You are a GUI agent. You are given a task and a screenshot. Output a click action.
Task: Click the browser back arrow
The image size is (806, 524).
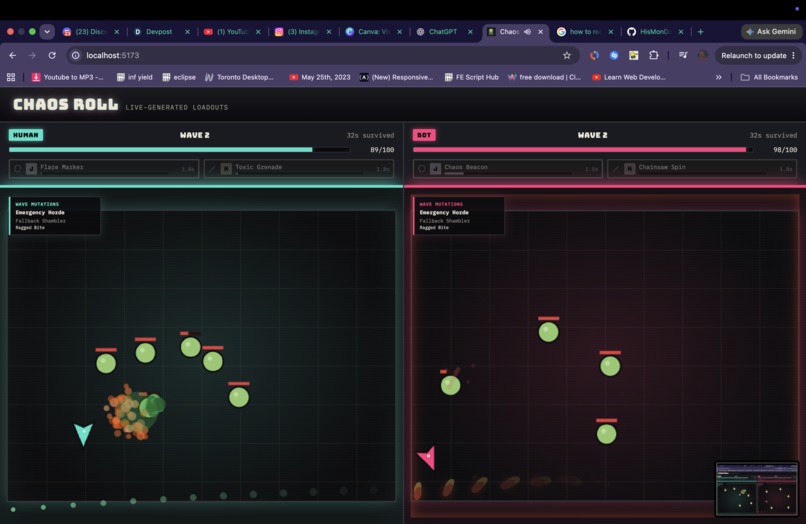[13, 56]
